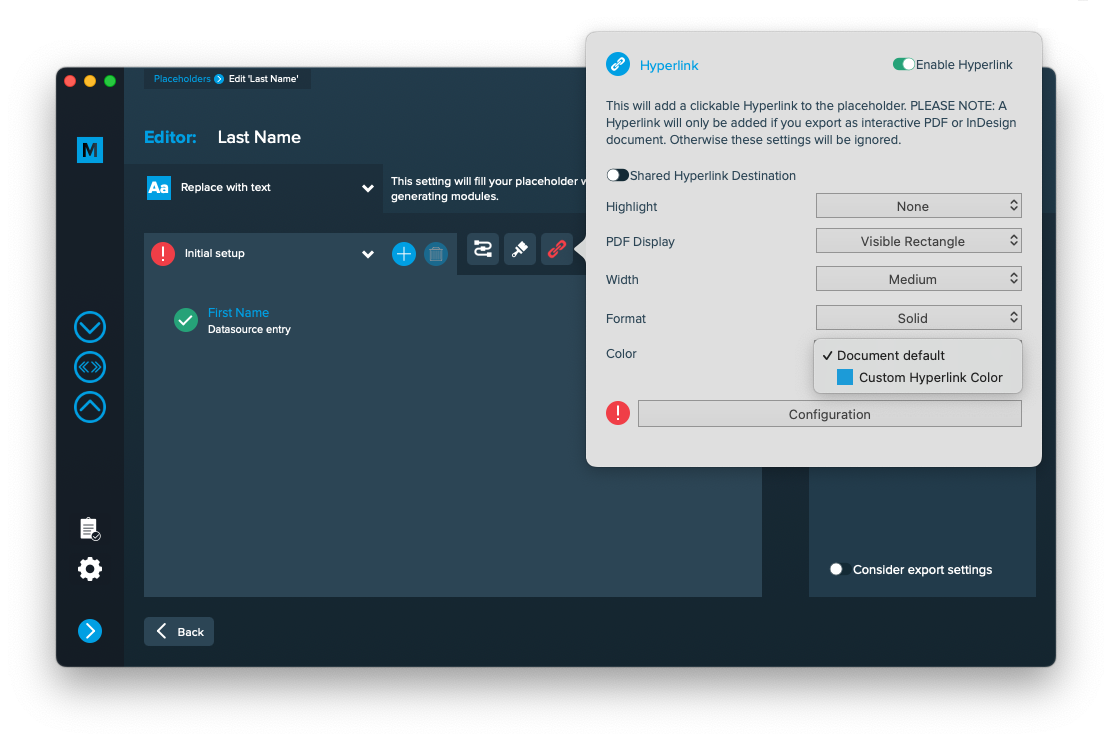
Task: Click the red hyperlink chain icon
Action: 556,250
